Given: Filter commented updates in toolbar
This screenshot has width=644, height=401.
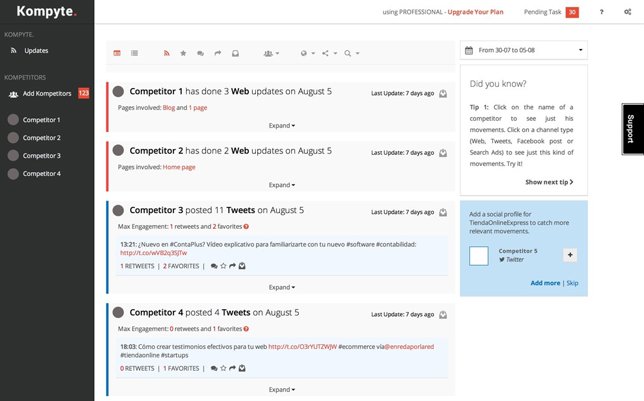Looking at the screenshot, I should tap(200, 53).
